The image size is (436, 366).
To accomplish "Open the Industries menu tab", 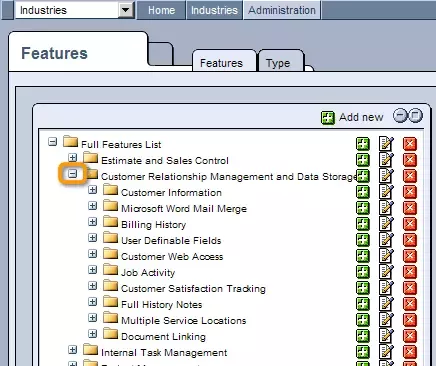I will (x=214, y=10).
